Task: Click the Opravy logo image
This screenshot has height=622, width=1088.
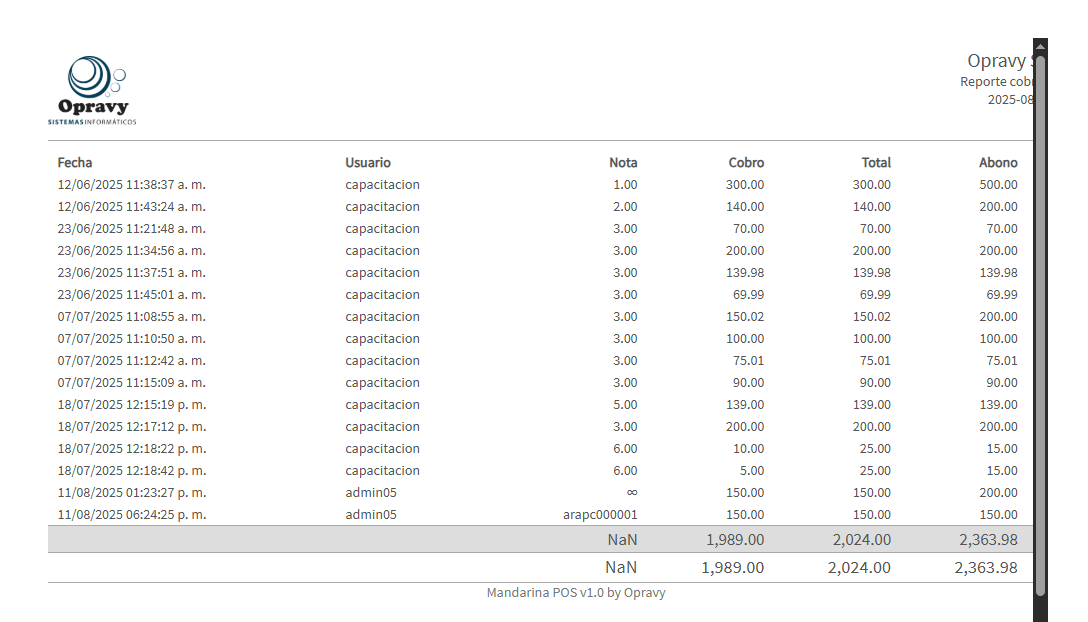Action: pos(92,90)
